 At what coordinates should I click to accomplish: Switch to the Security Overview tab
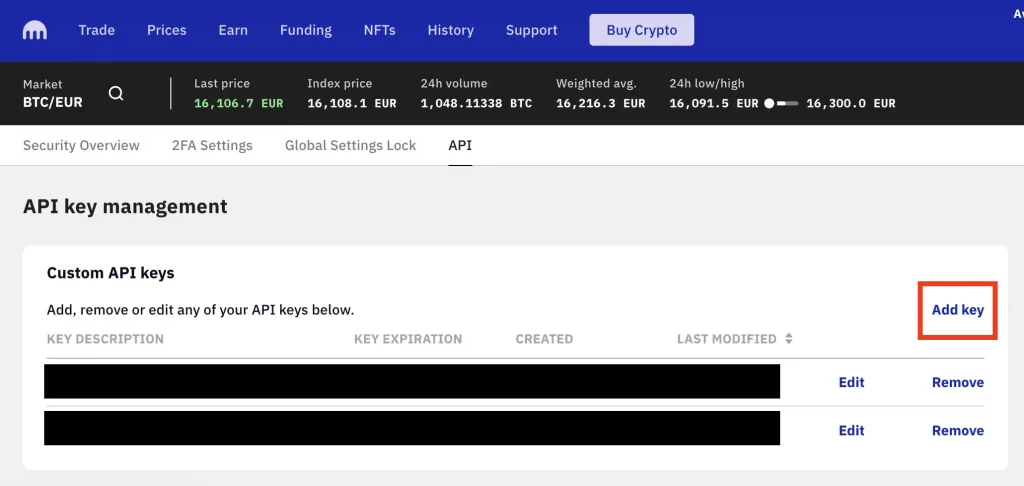81,145
